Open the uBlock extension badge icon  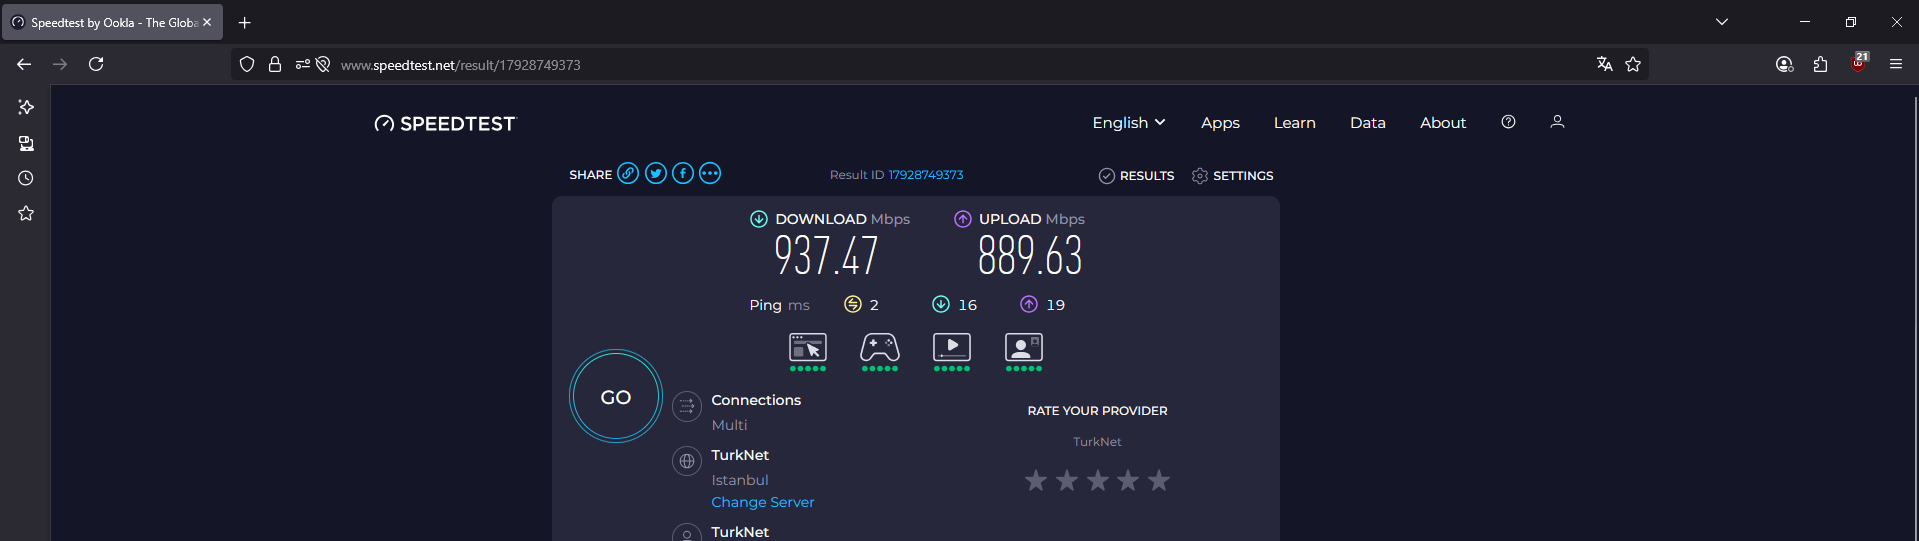(1859, 62)
